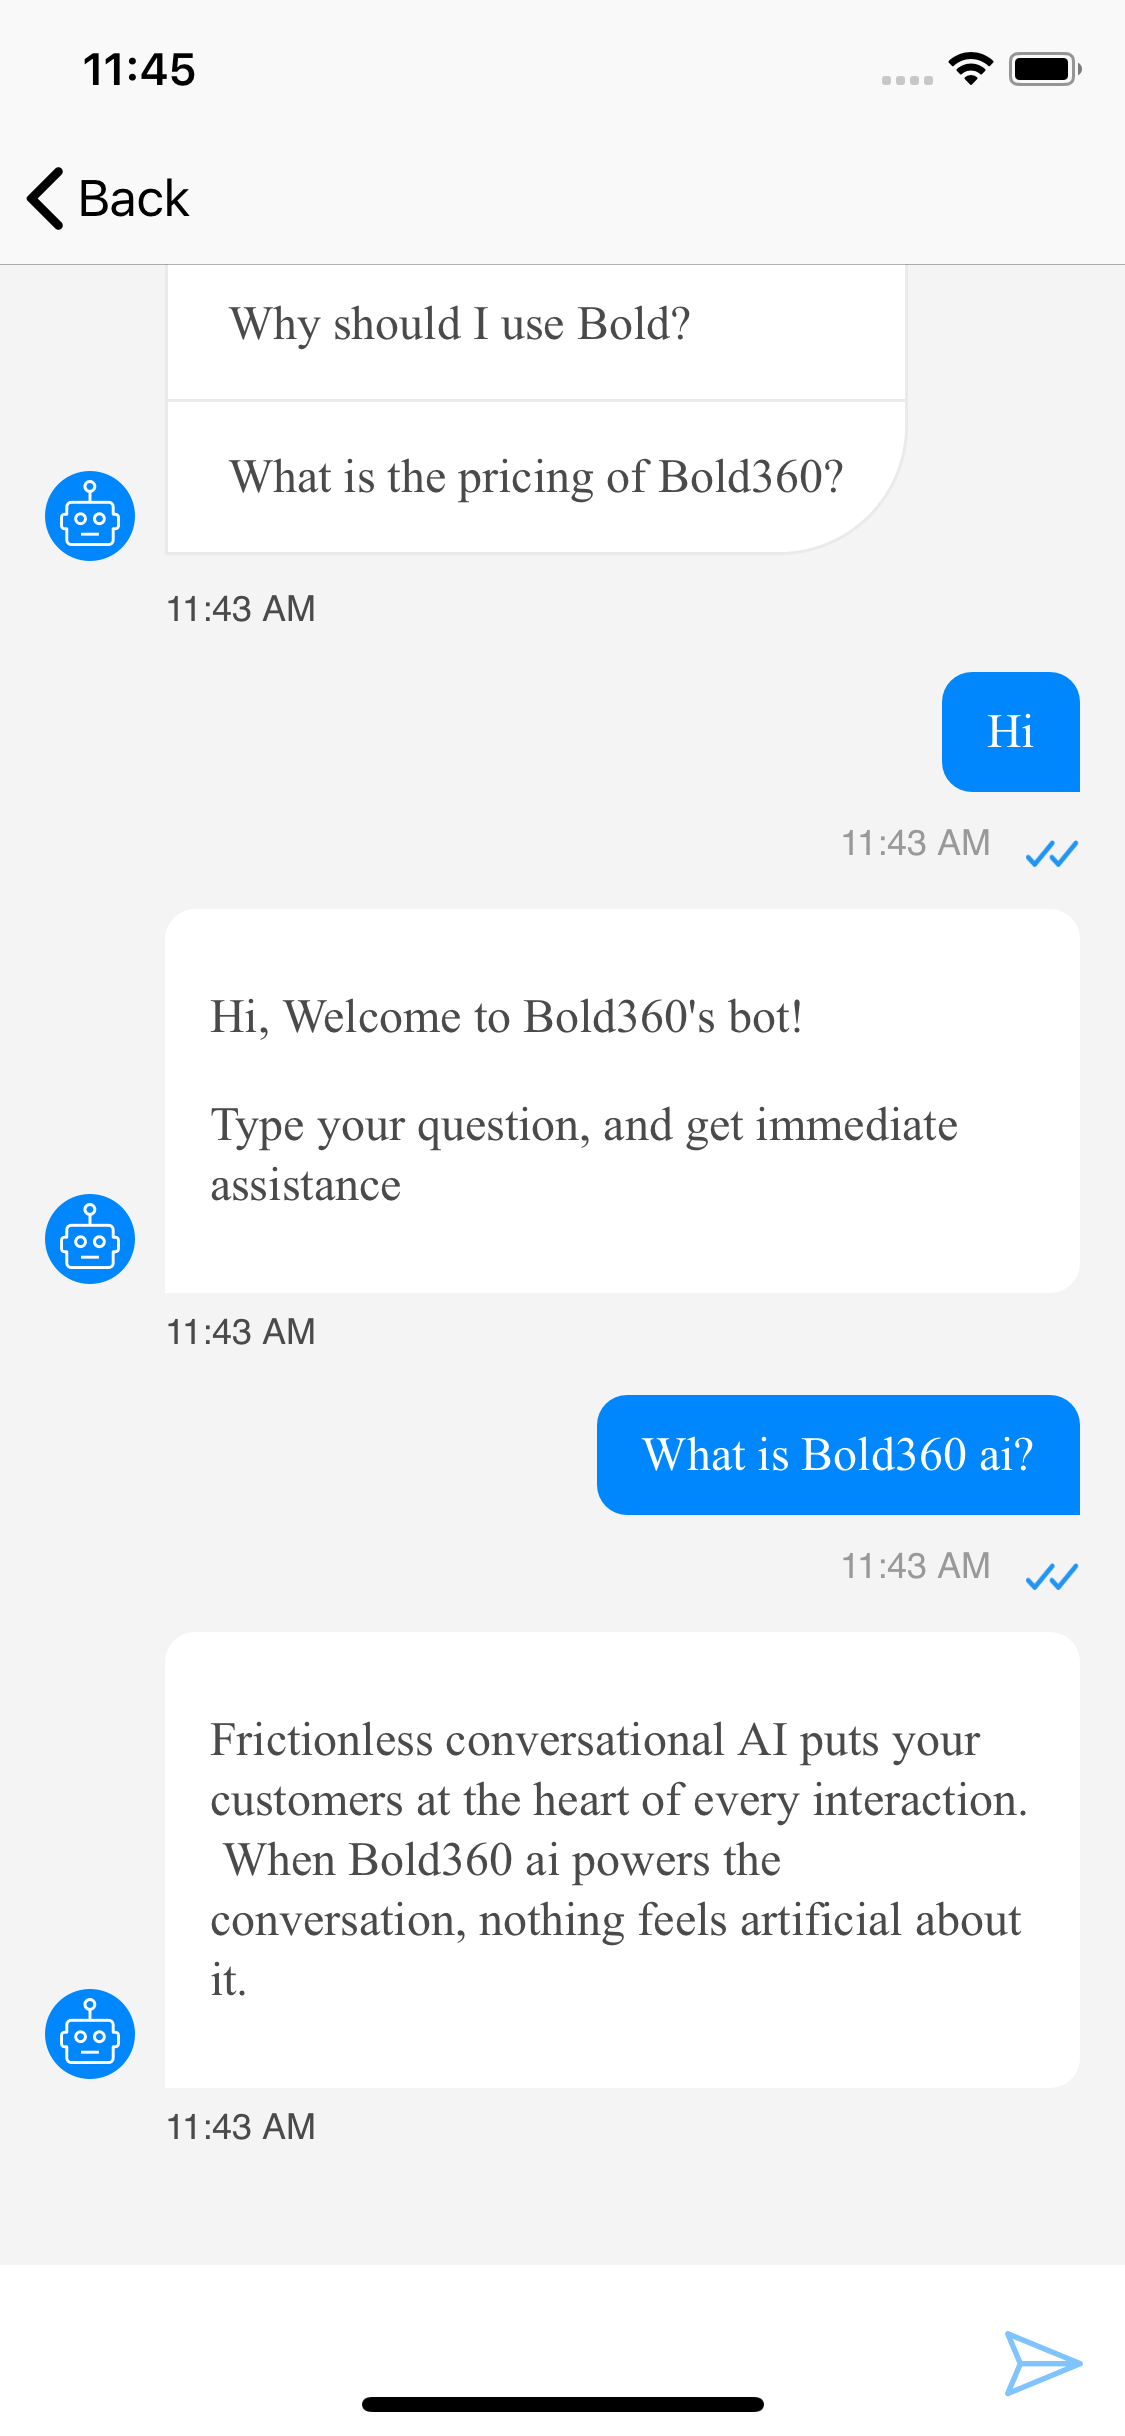Tap bot avatar beside the pricing option

90,516
